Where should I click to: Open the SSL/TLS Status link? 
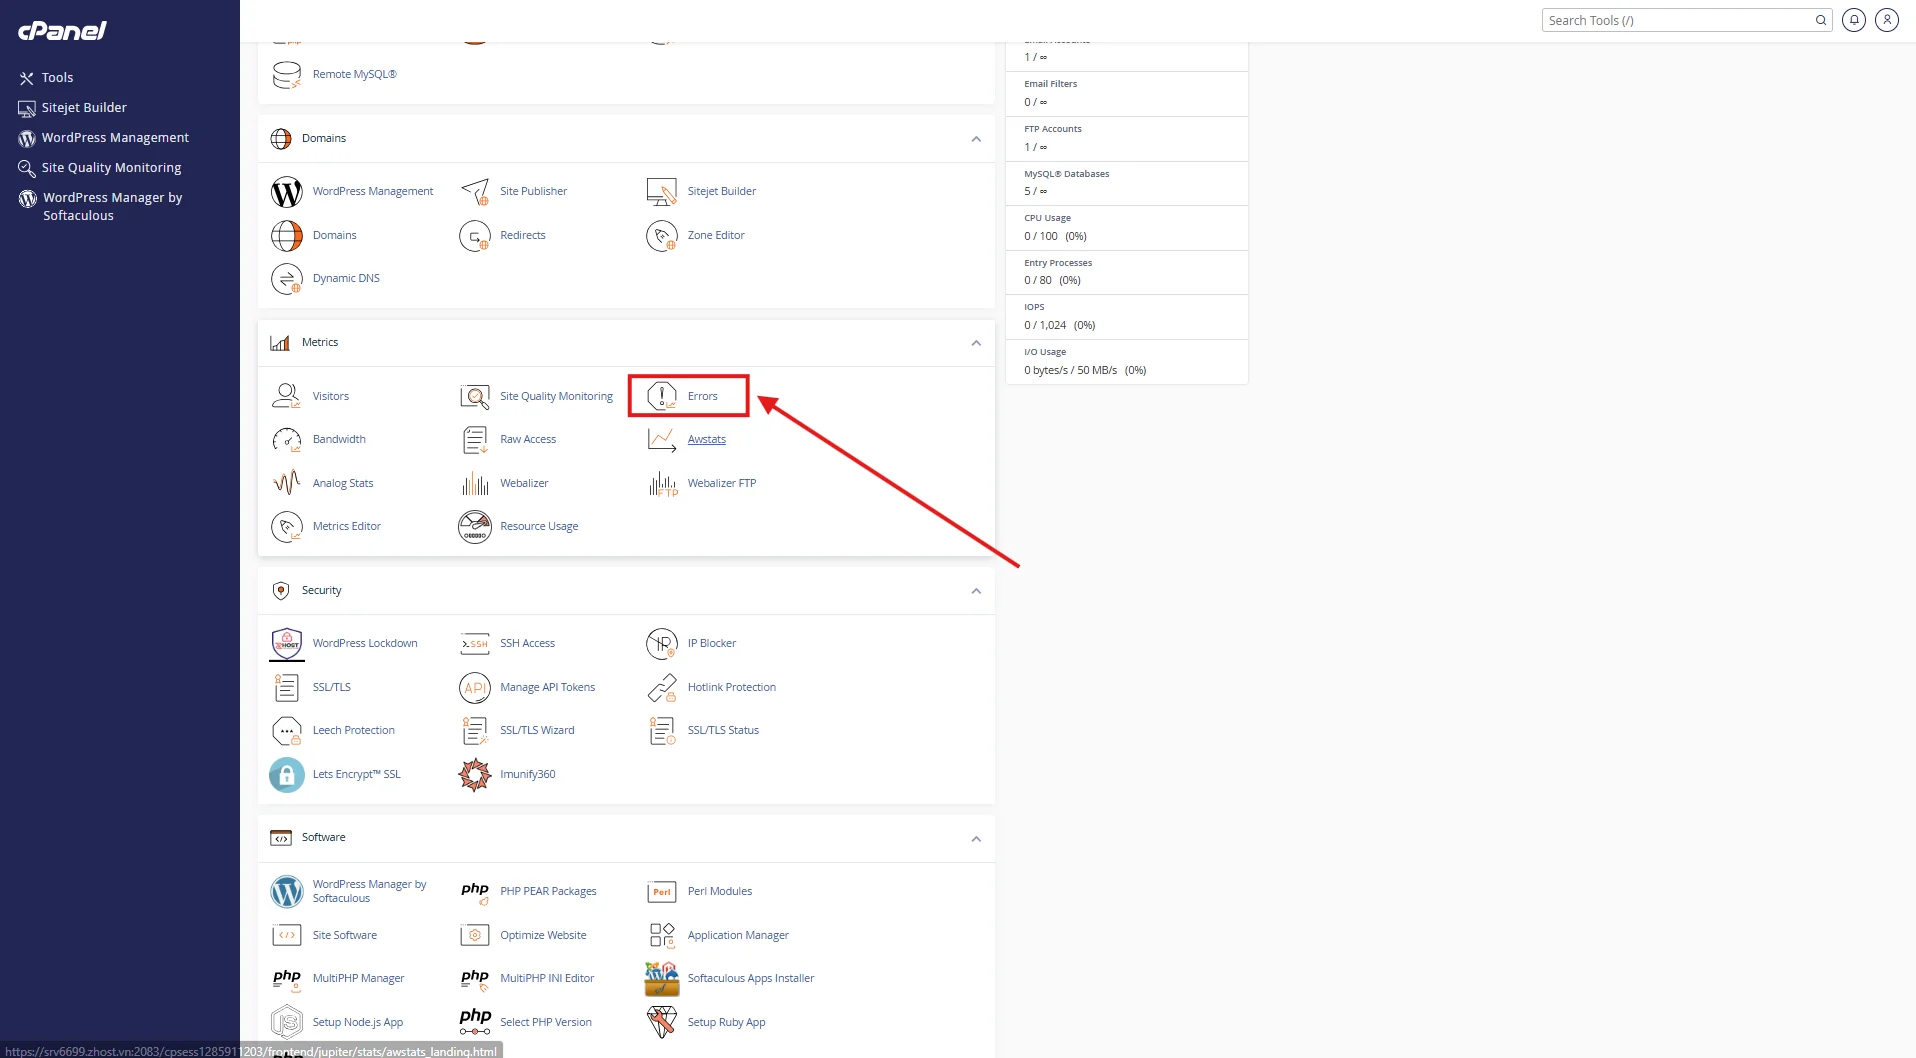tap(723, 730)
